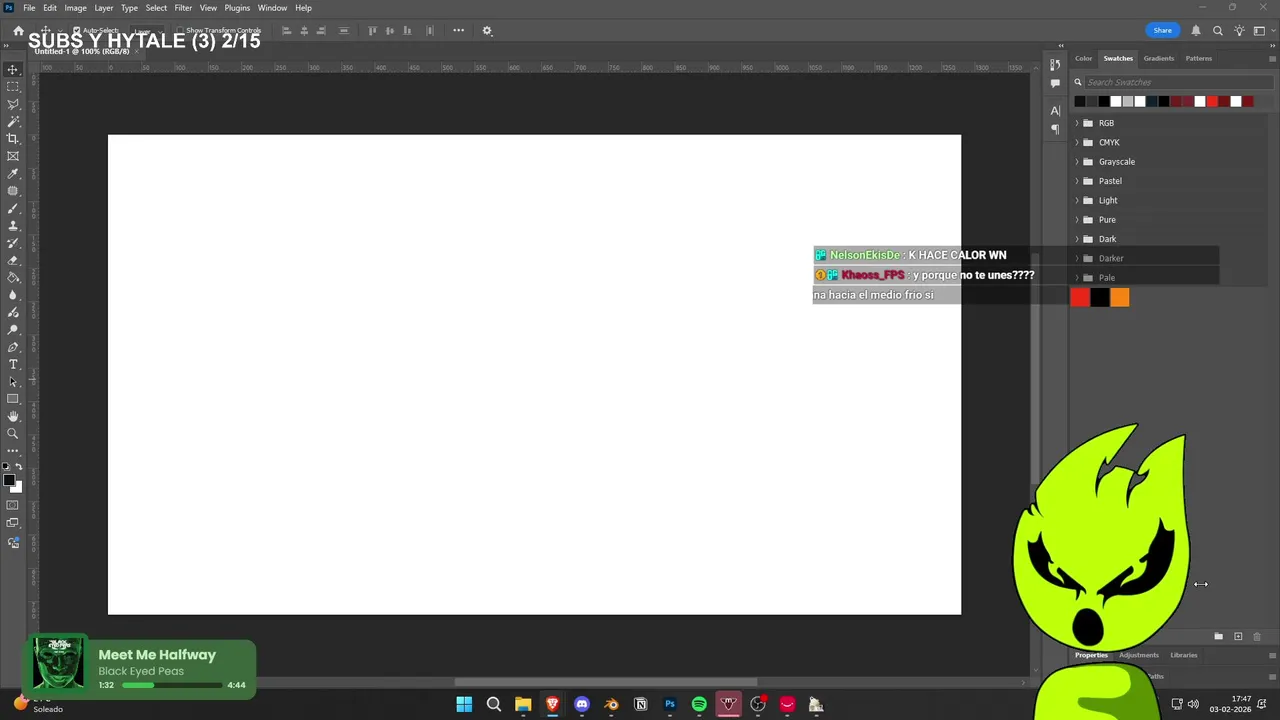
Task: Swap foreground and background colors
Action: point(19,467)
